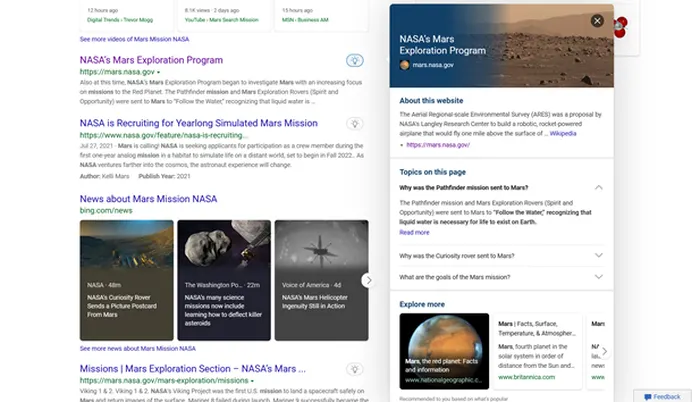The height and width of the screenshot is (402, 700).
Task: Open Curiosity Rover Picture Postcard news card
Action: point(126,280)
